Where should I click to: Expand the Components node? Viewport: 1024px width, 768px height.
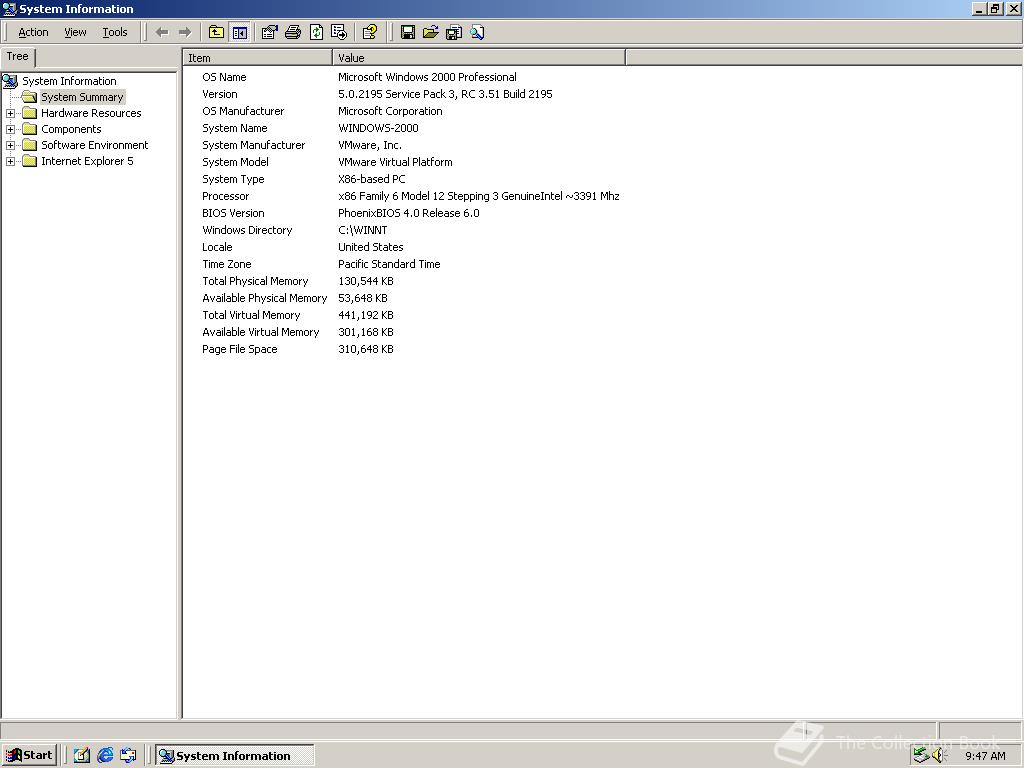click(x=10, y=129)
